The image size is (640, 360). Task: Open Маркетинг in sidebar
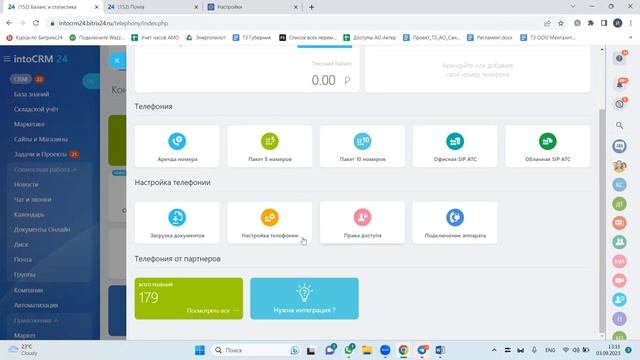[x=29, y=124]
